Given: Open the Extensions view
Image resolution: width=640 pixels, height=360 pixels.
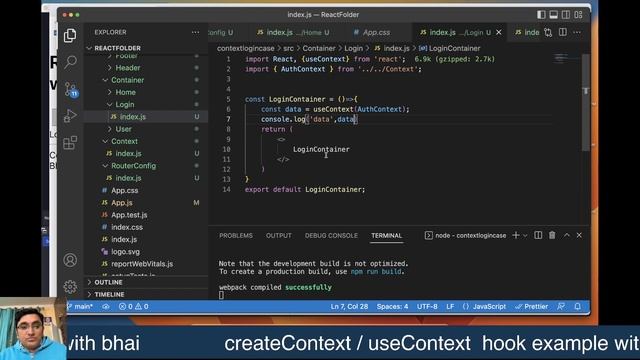Looking at the screenshot, I should point(70,142).
